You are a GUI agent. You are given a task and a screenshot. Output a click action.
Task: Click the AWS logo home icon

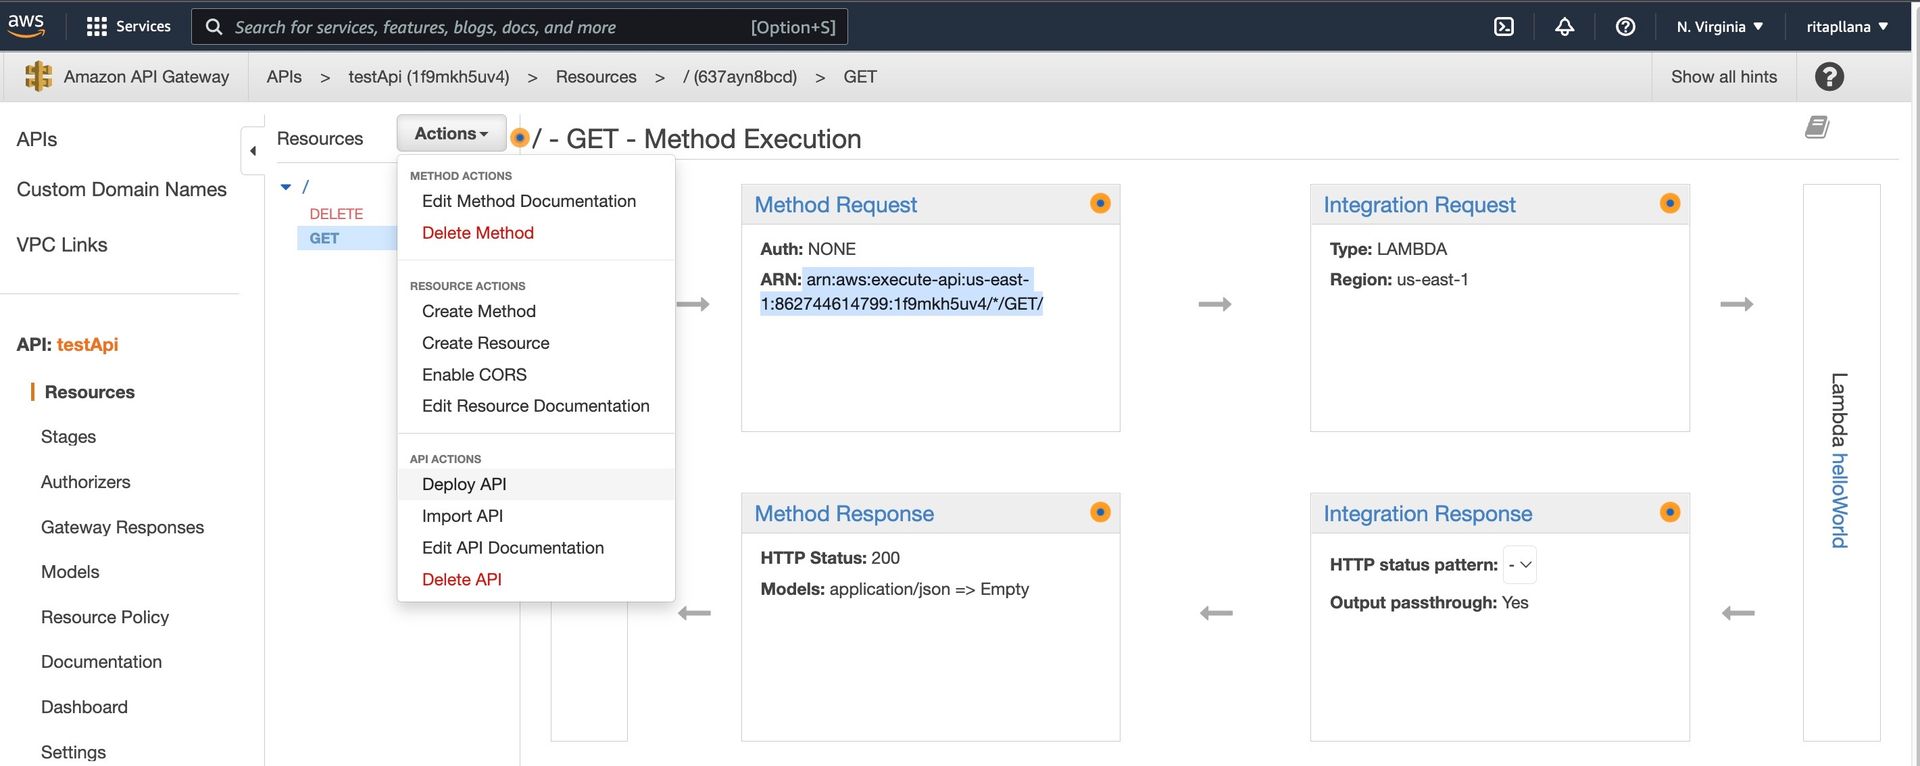click(26, 25)
